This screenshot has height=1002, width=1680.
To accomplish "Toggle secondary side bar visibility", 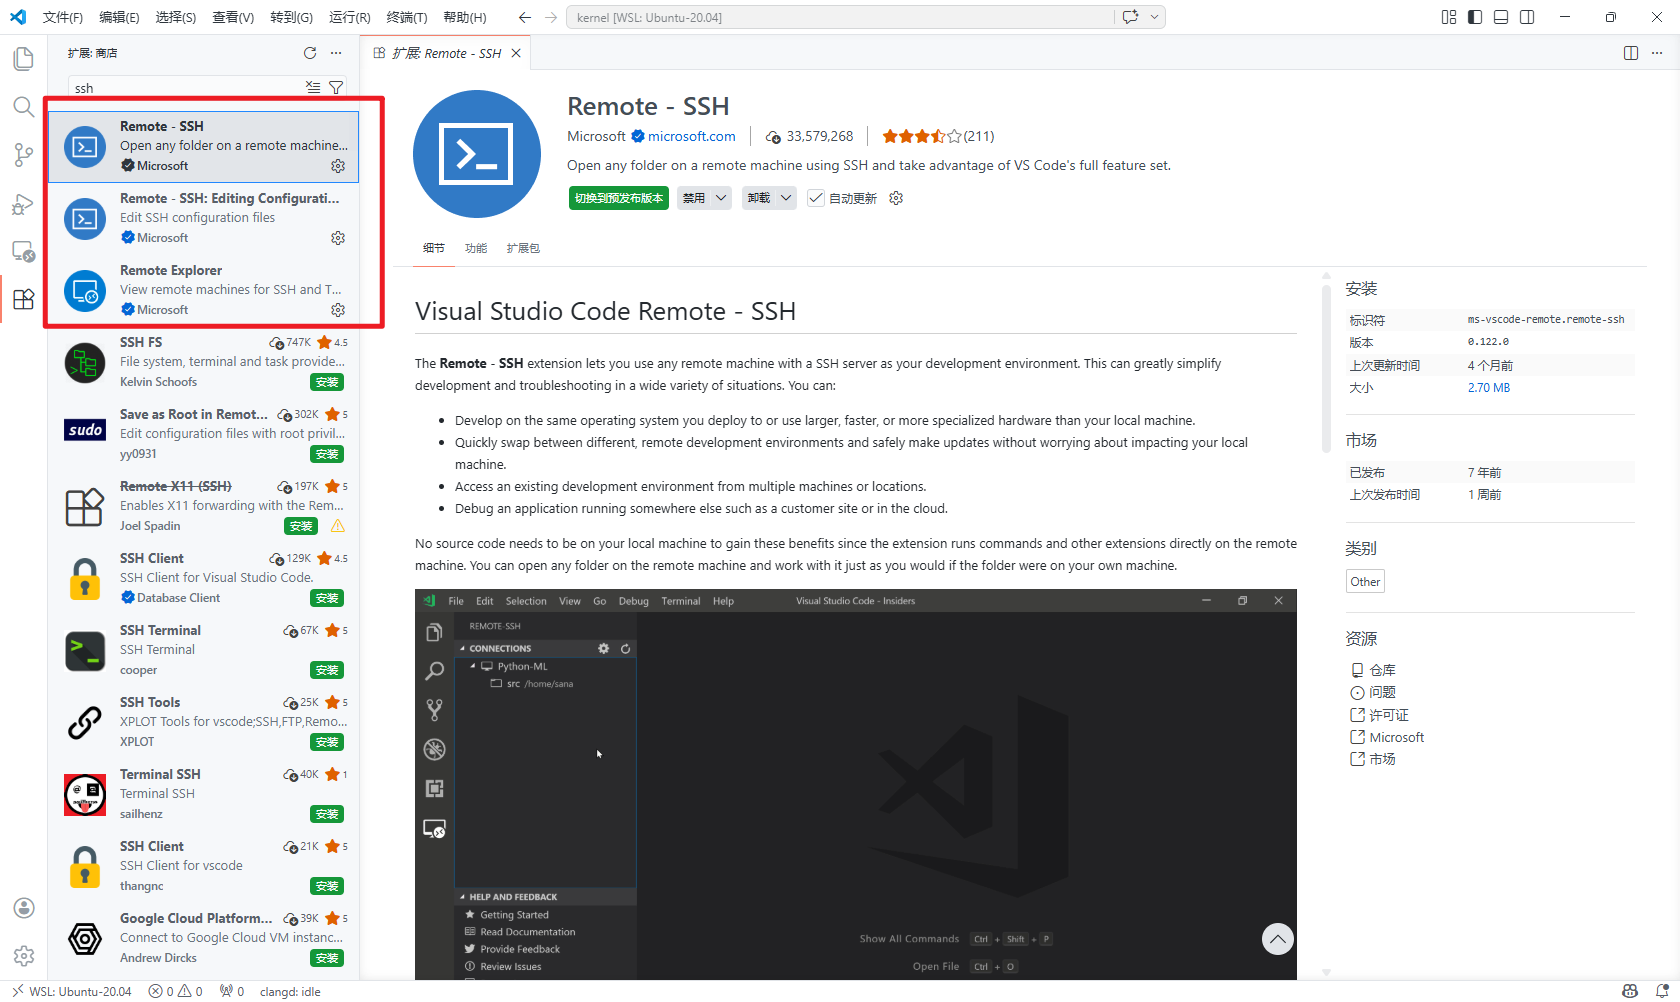I will (x=1527, y=17).
